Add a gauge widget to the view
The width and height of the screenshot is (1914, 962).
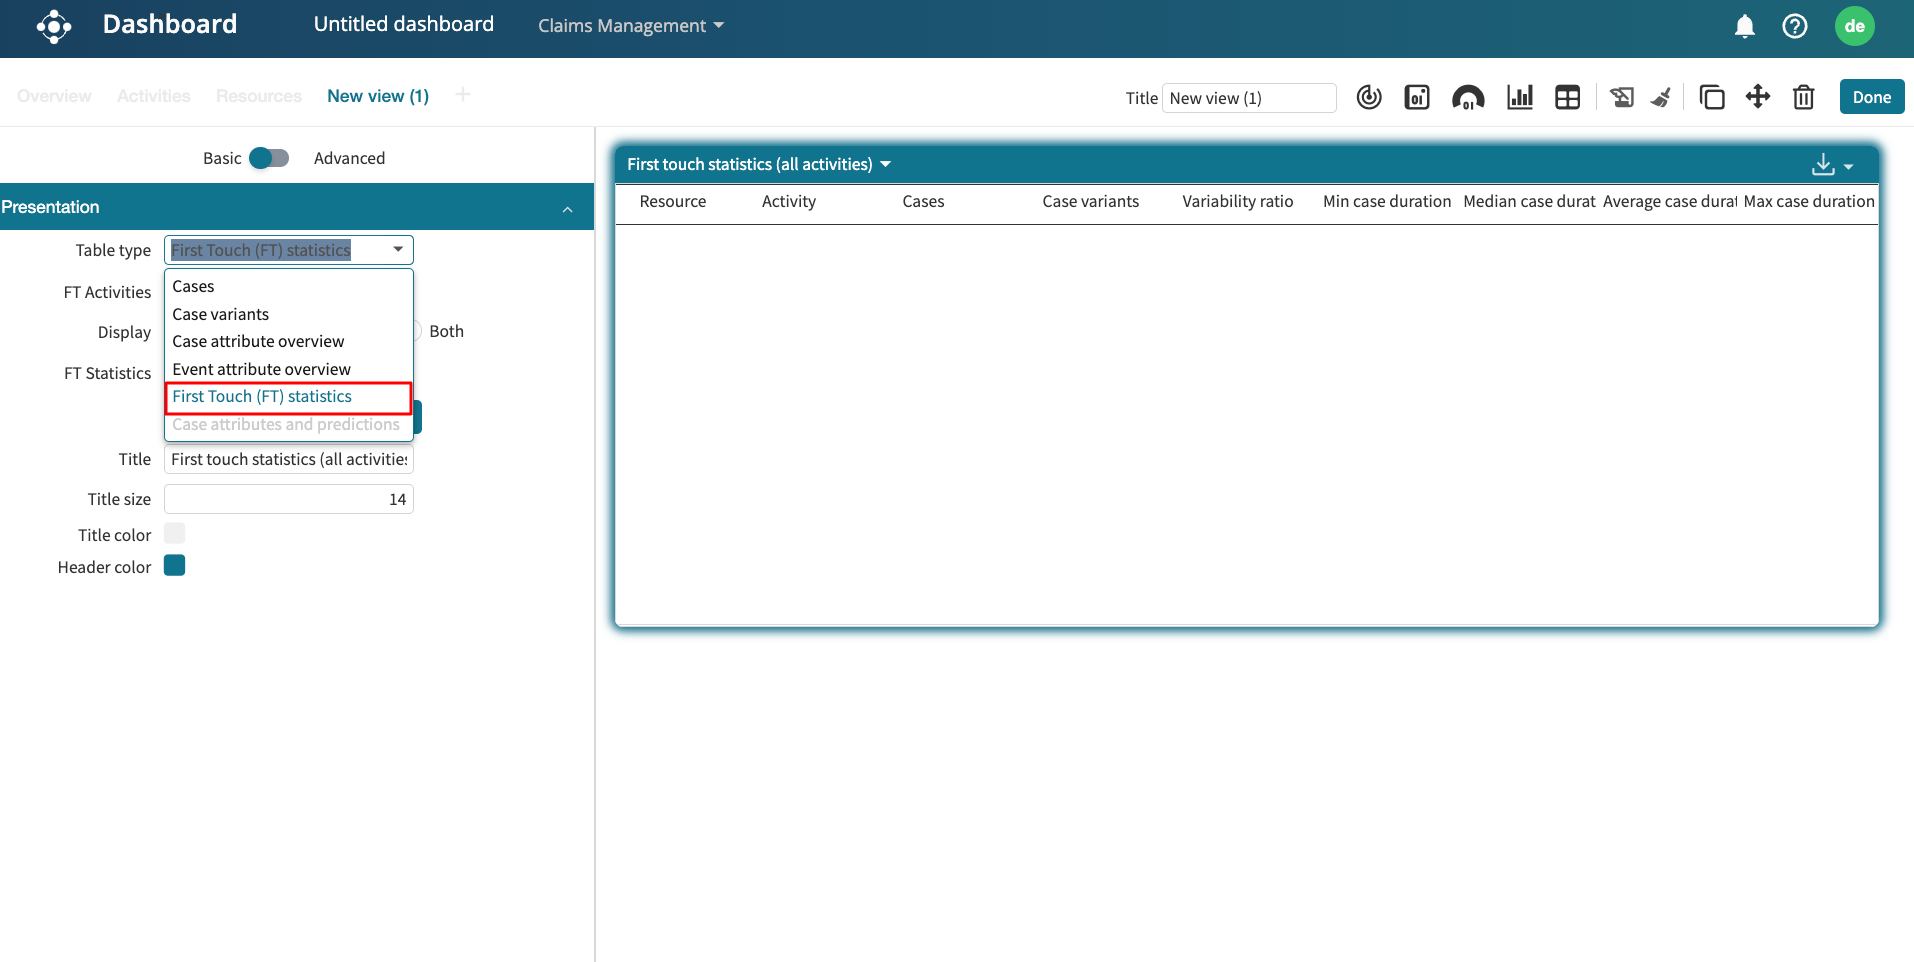pos(1468,97)
